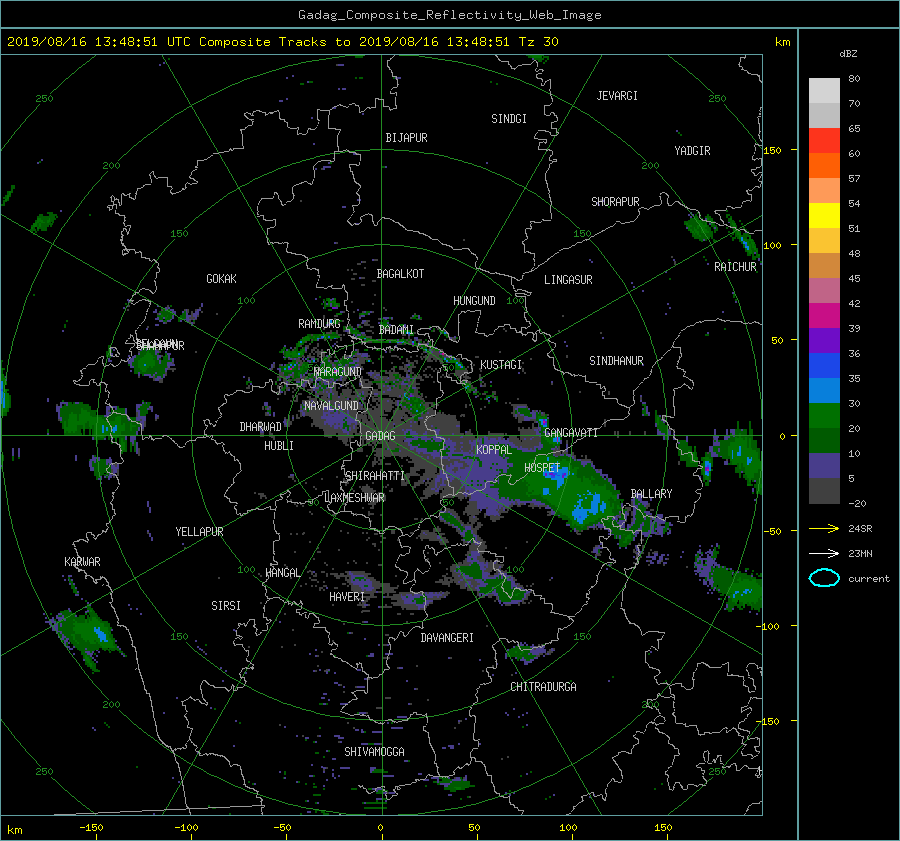Screen dimensions: 900x841
Task: Click the CHITRADURGA city label
Action: click(x=543, y=687)
